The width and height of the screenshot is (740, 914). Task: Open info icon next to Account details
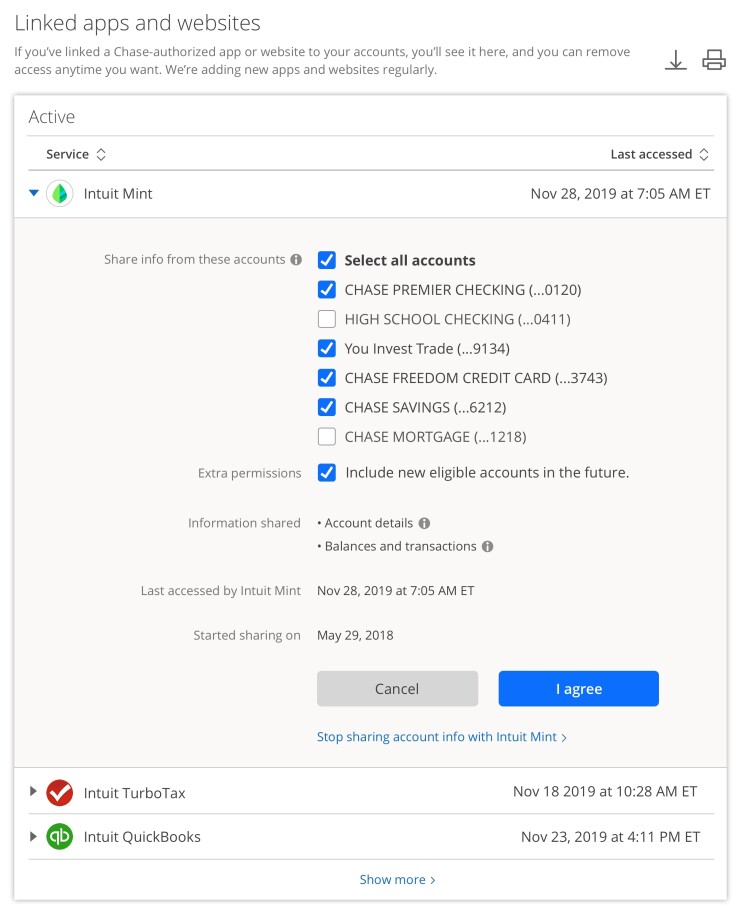(x=424, y=523)
